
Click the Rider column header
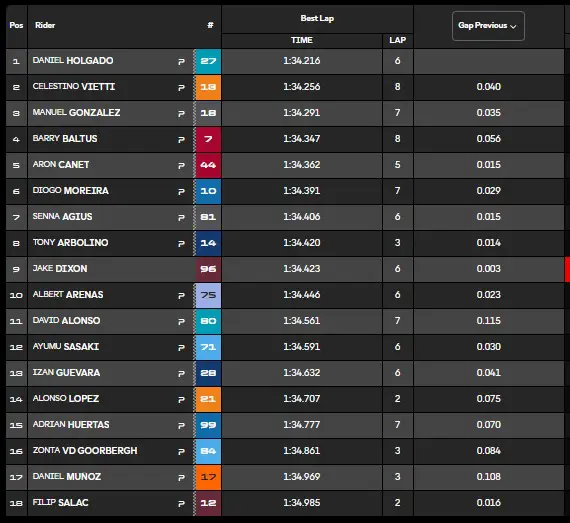45,25
